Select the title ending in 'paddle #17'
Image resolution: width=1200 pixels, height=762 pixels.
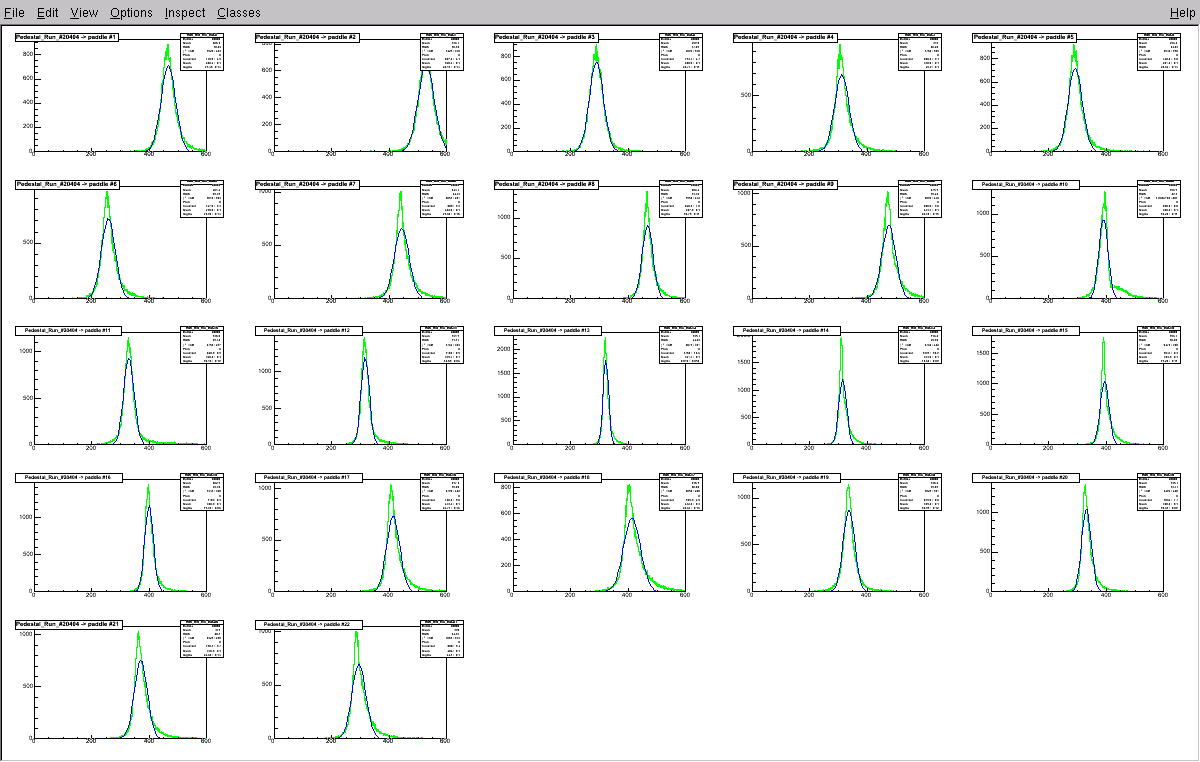(x=307, y=478)
